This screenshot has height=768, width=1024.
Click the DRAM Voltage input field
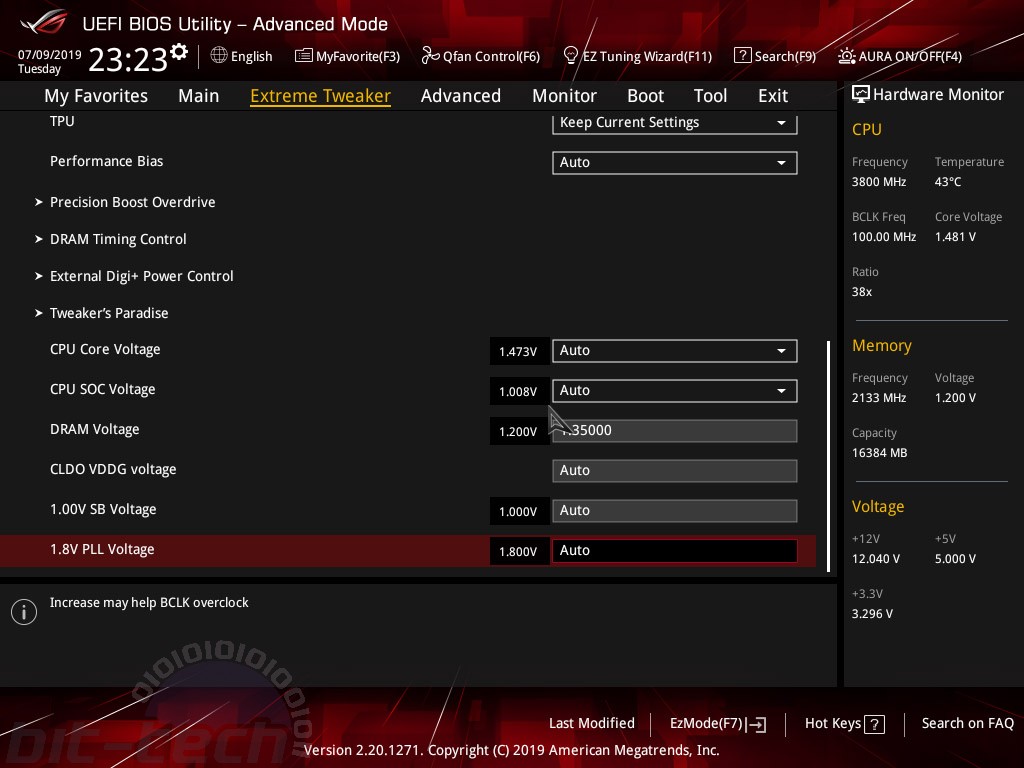pos(675,431)
